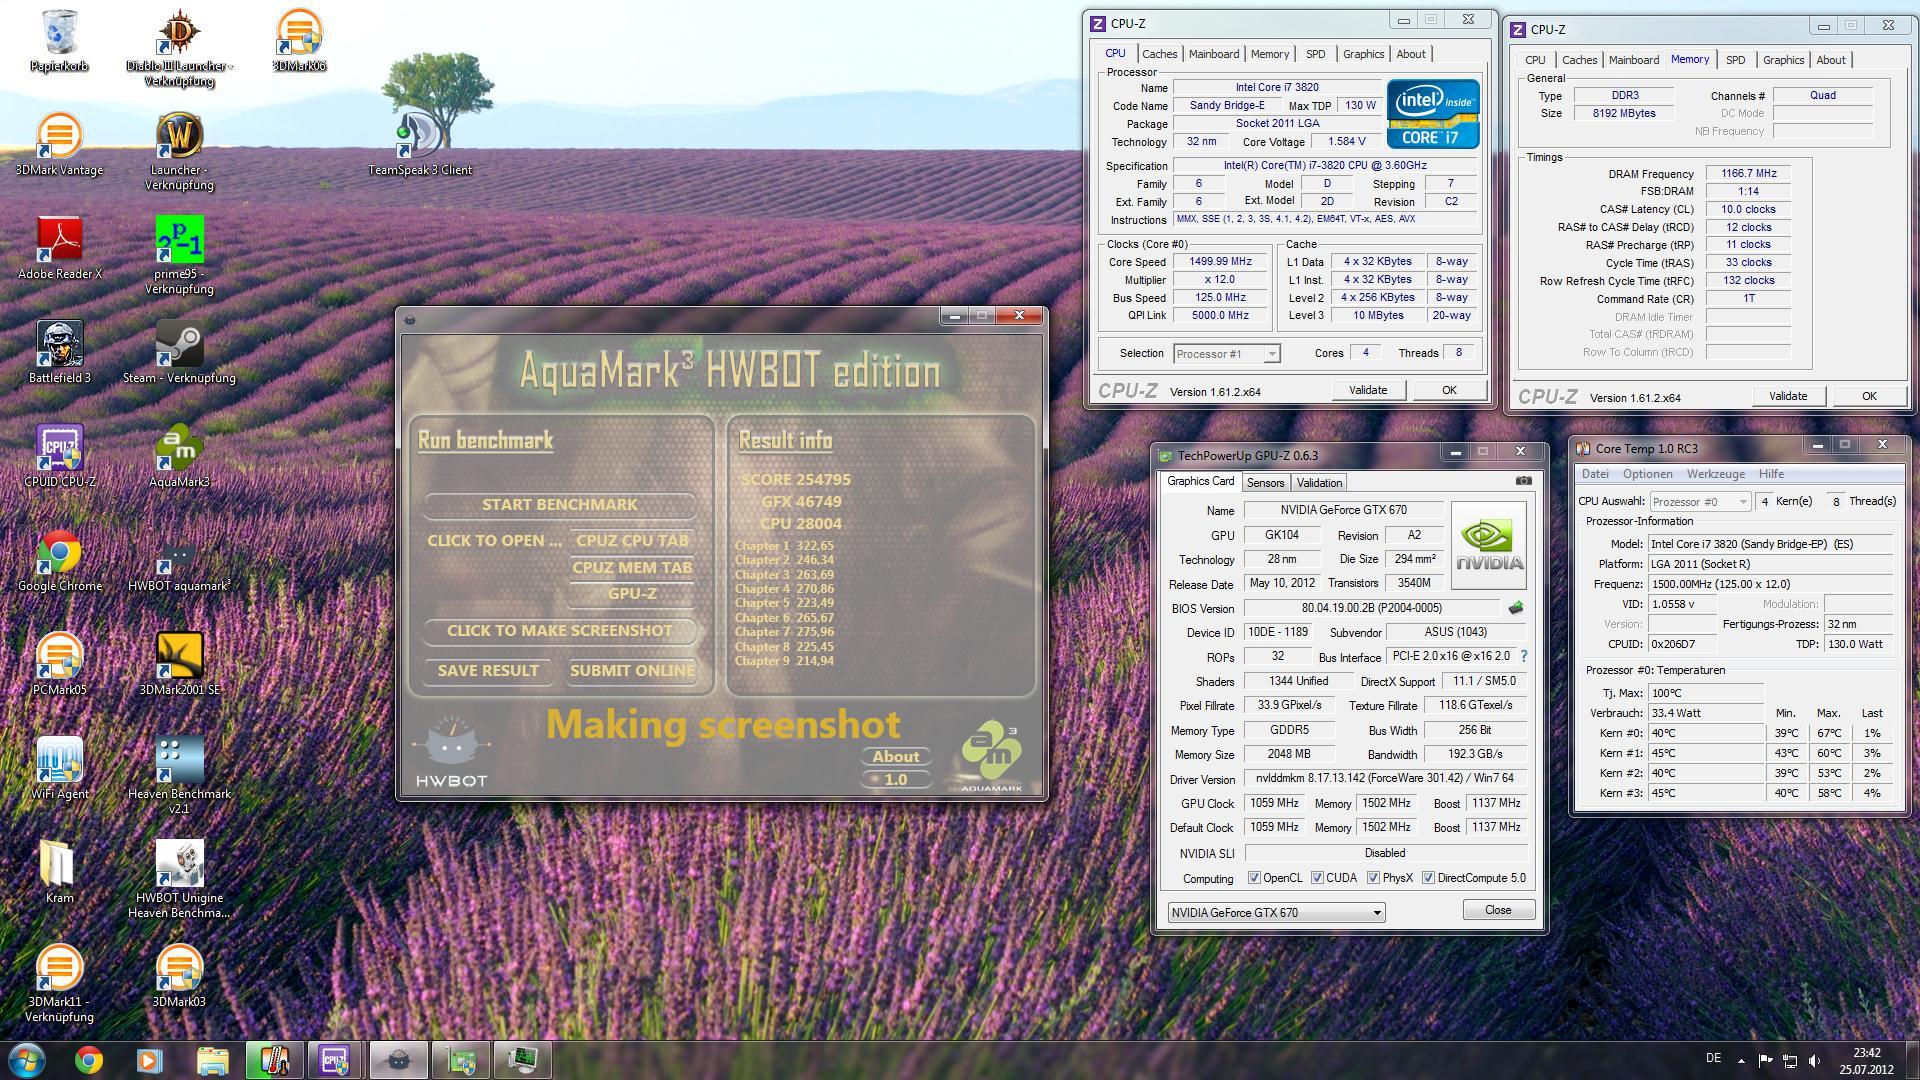The height and width of the screenshot is (1080, 1920).
Task: Click the volume icon in system tray
Action: tap(1814, 1060)
